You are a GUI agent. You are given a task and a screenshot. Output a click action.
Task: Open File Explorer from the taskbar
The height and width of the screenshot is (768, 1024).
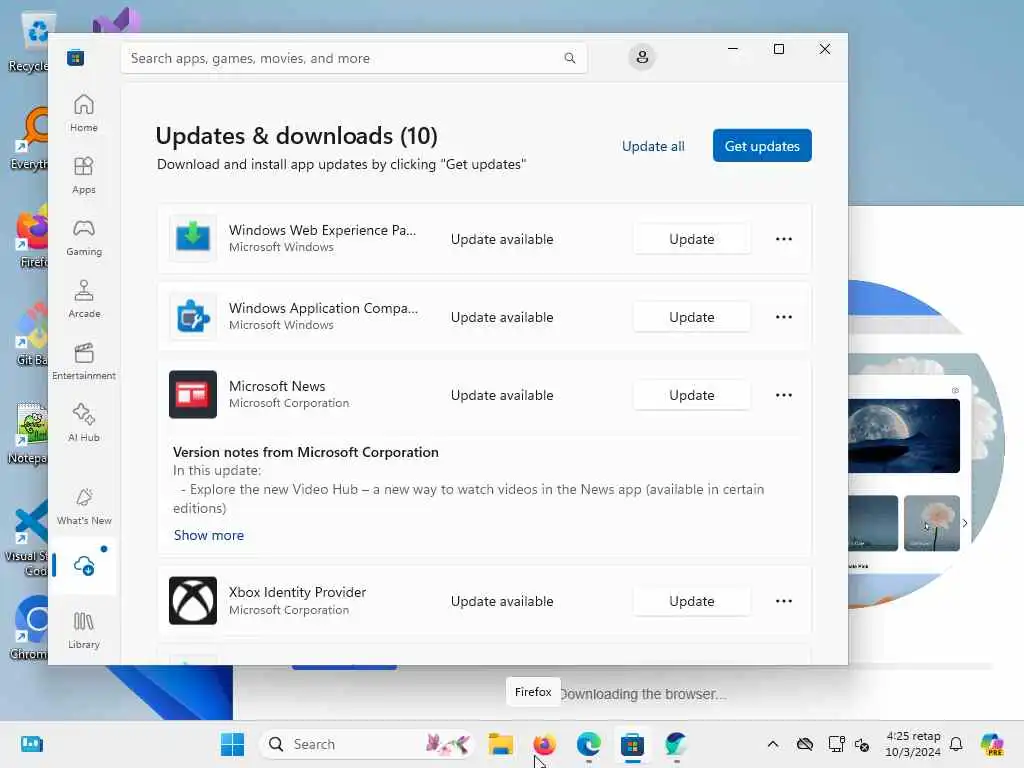[x=501, y=744]
